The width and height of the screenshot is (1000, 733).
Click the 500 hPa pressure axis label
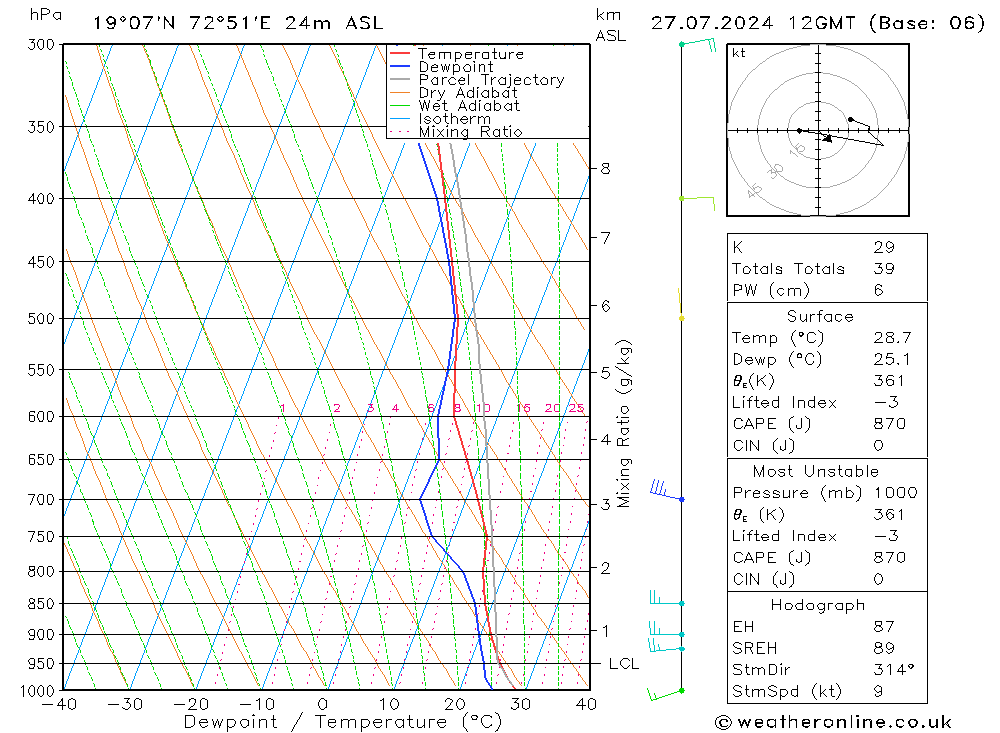point(42,318)
